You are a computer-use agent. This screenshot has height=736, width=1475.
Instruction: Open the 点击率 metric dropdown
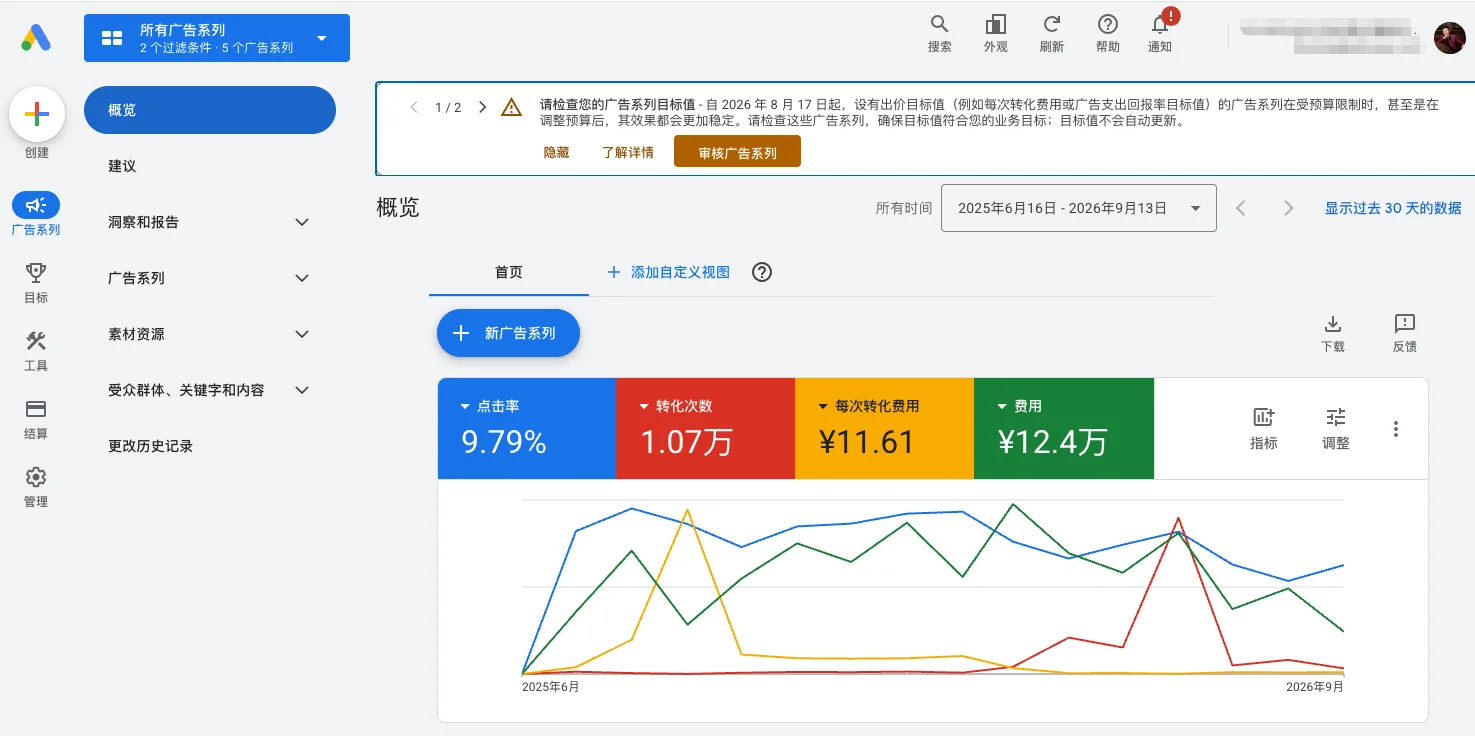tap(489, 406)
